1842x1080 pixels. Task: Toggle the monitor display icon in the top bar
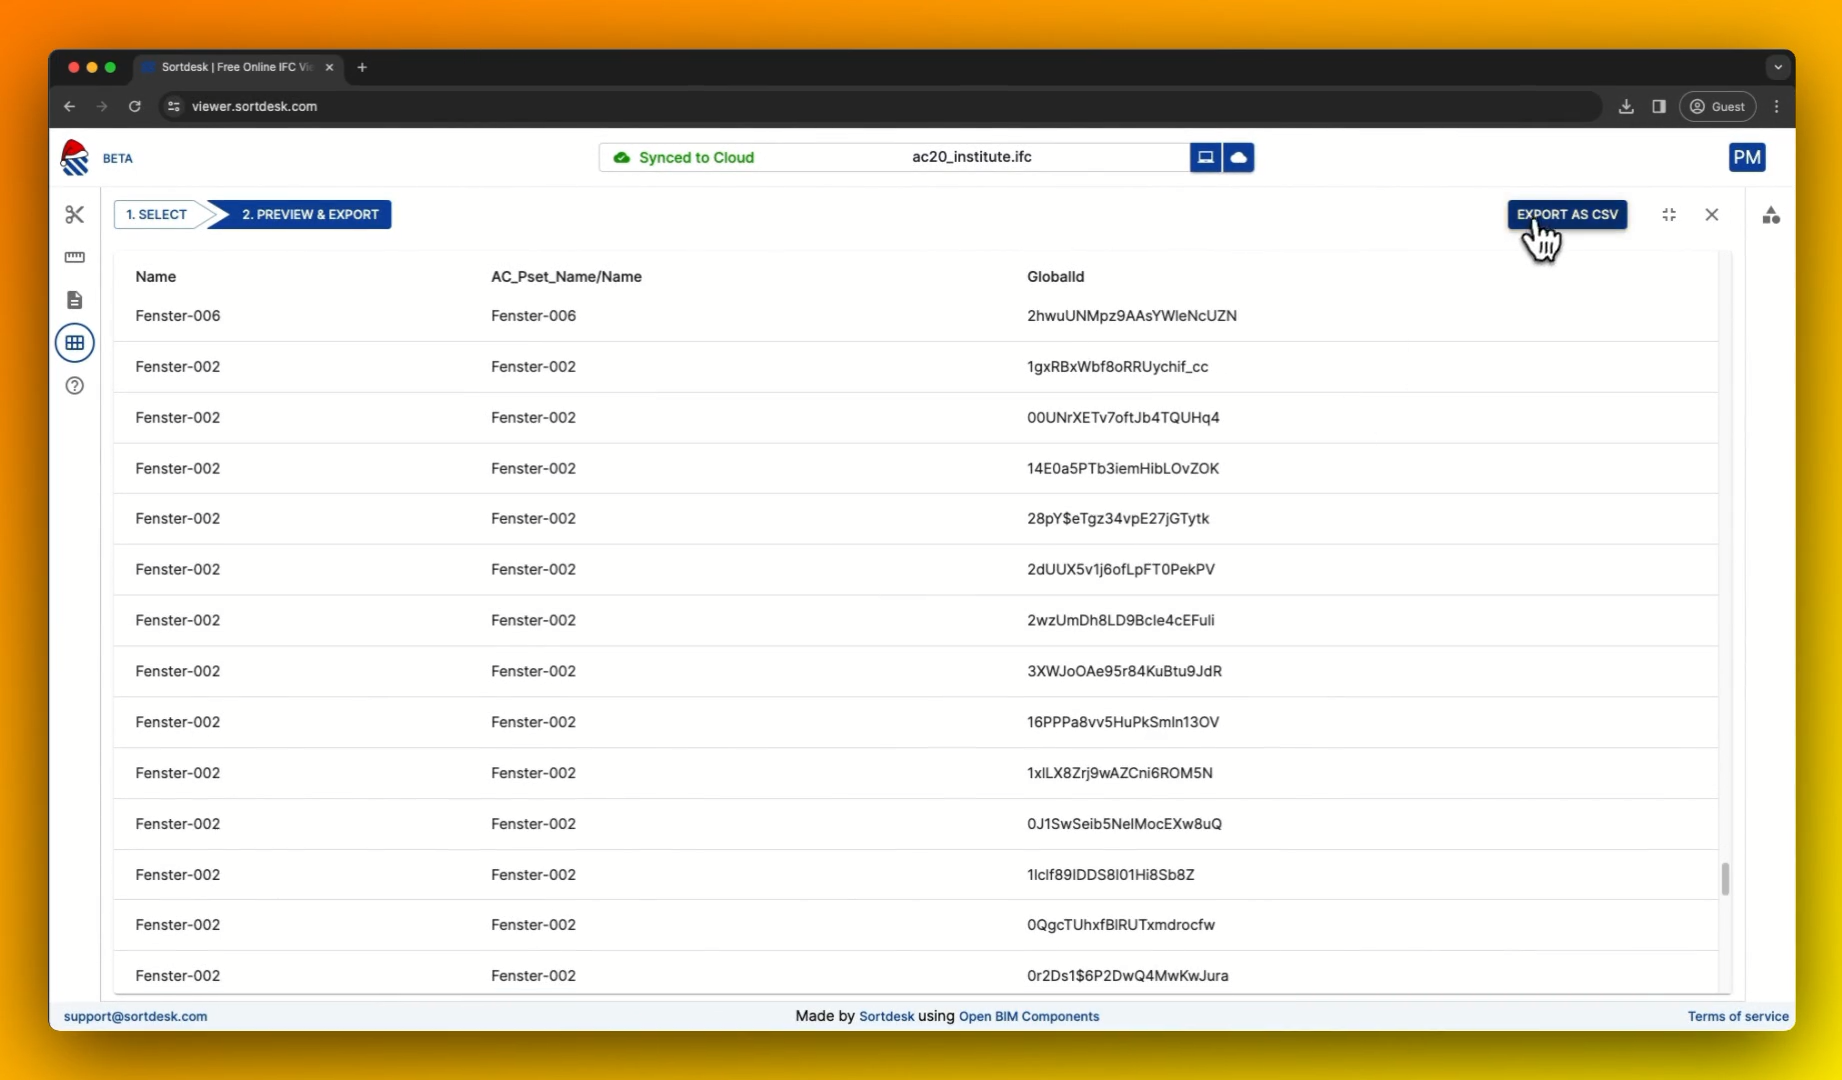(1205, 157)
